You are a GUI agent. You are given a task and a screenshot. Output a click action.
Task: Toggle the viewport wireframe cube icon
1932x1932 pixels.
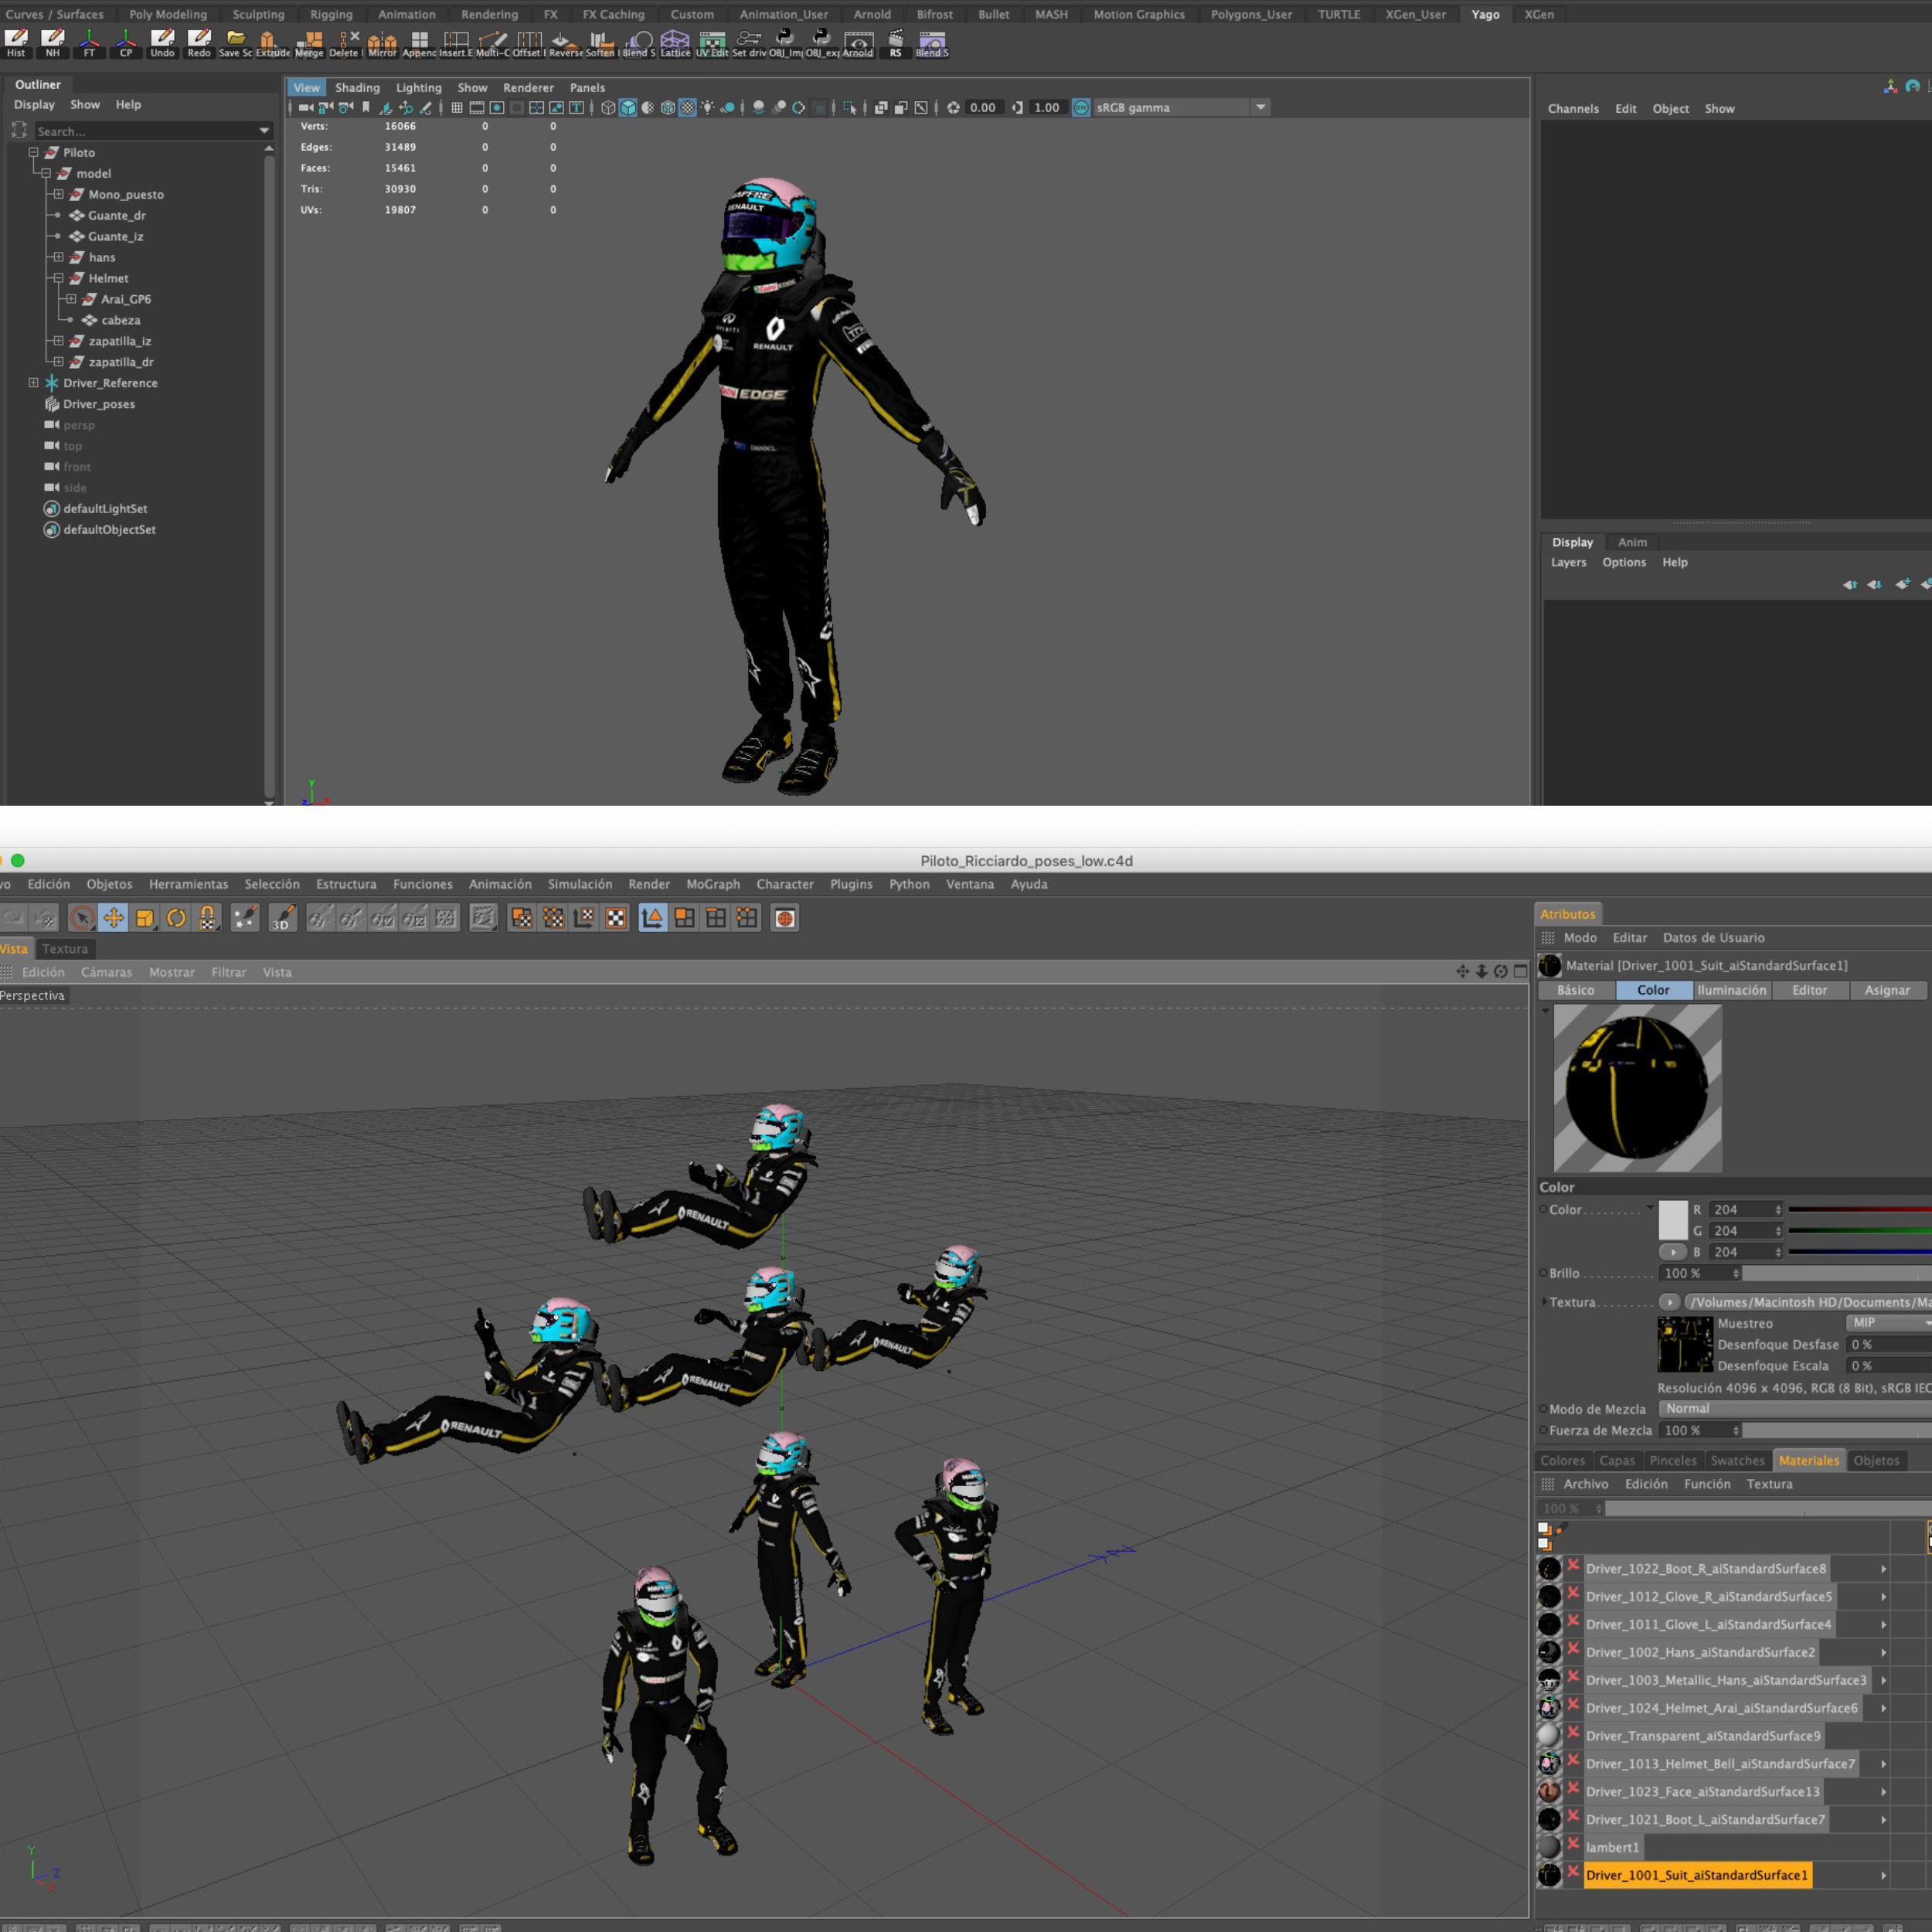pos(607,108)
